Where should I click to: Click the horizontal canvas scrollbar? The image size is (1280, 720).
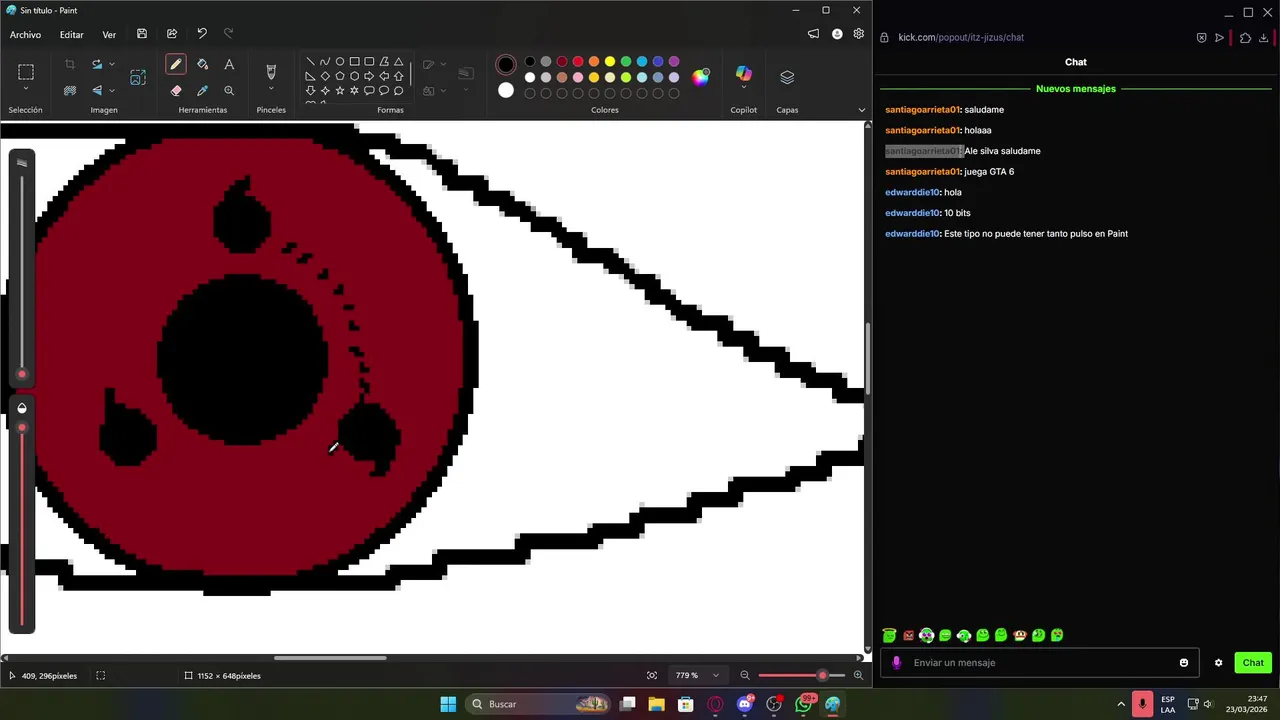(330, 658)
